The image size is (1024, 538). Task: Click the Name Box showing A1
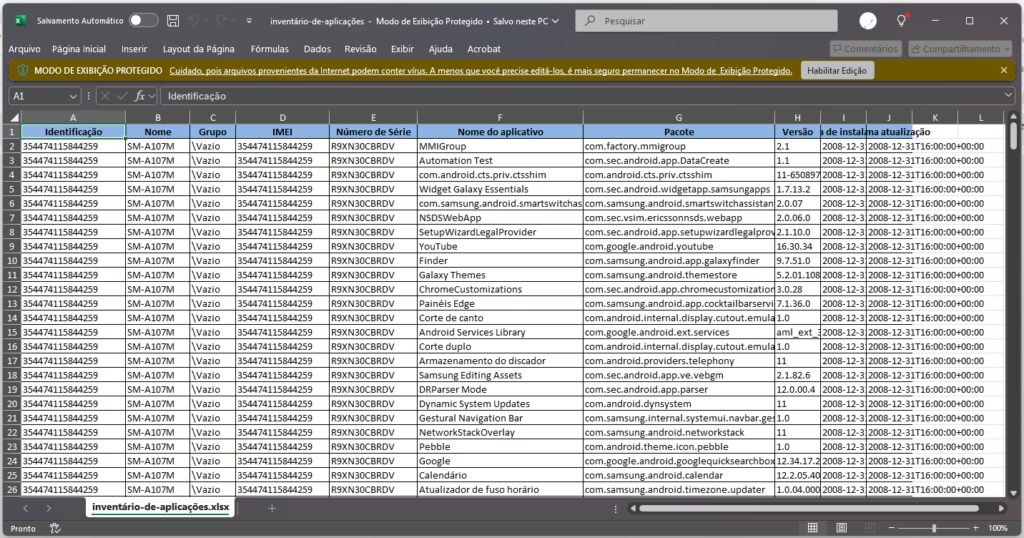[x=38, y=96]
